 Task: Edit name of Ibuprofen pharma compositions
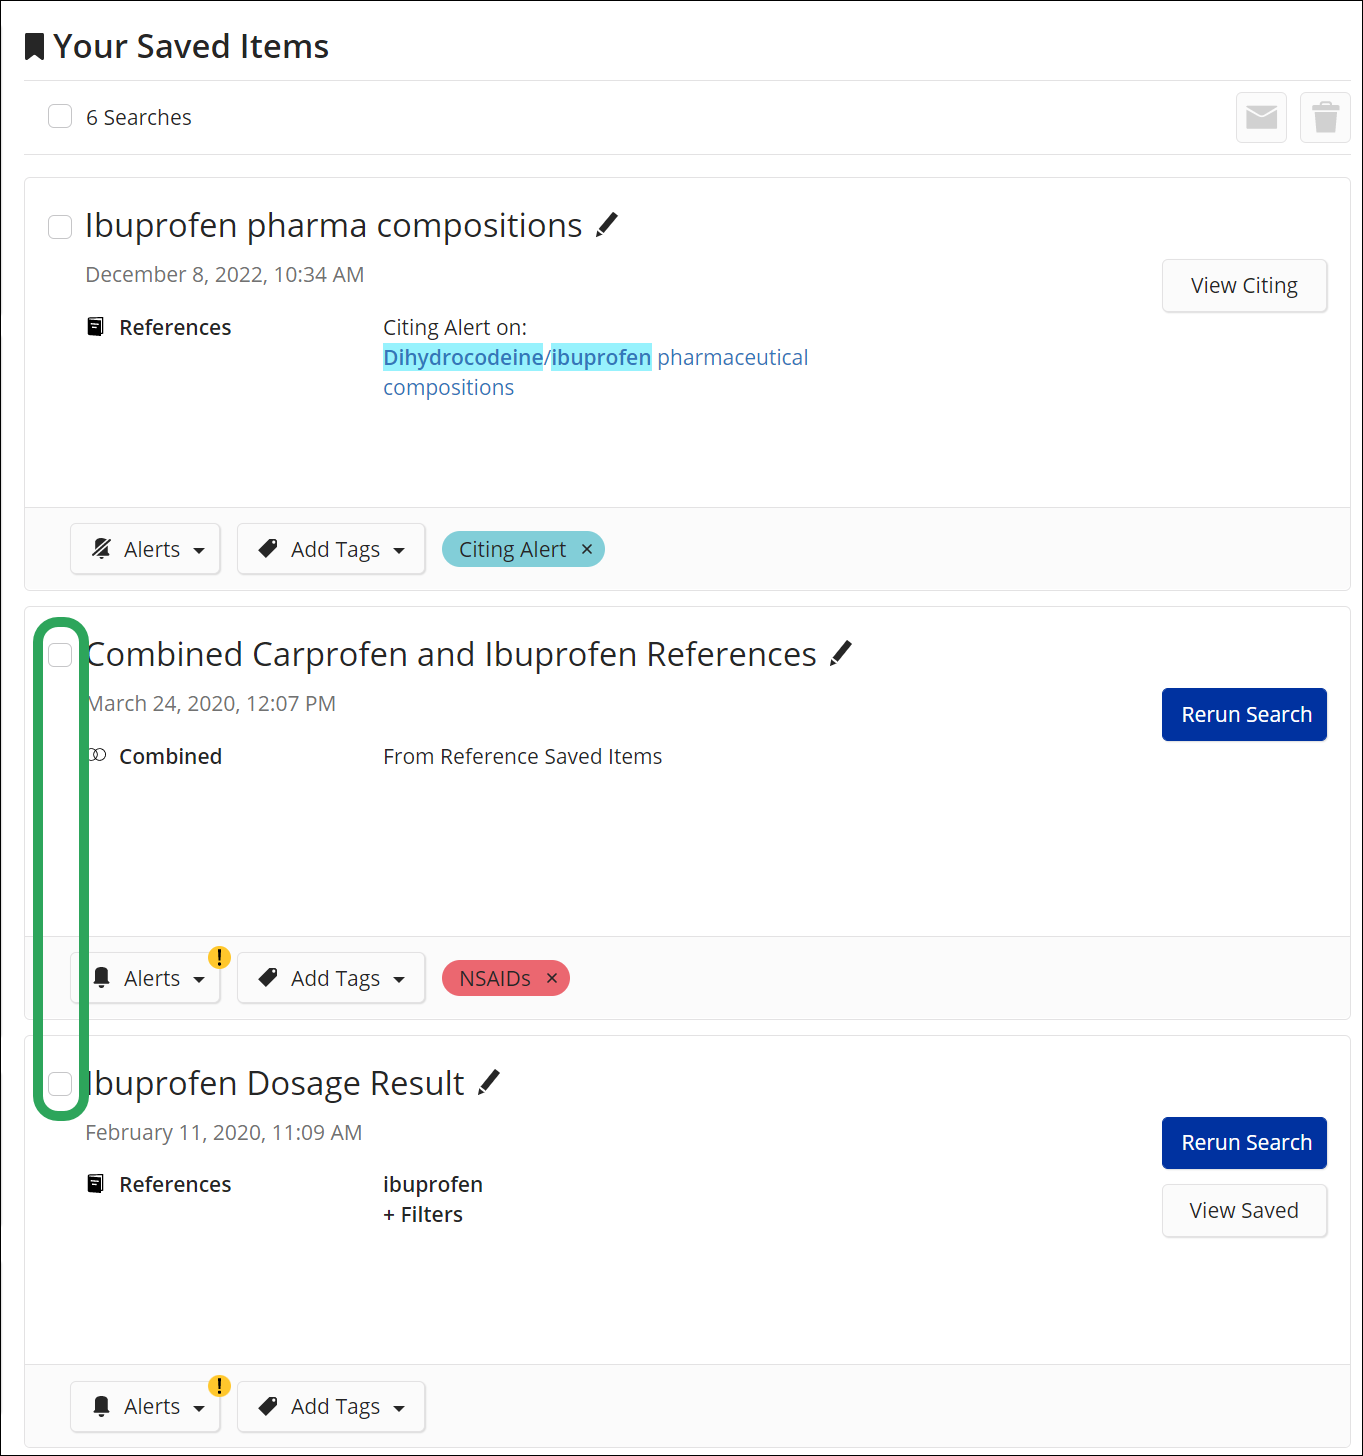(607, 225)
